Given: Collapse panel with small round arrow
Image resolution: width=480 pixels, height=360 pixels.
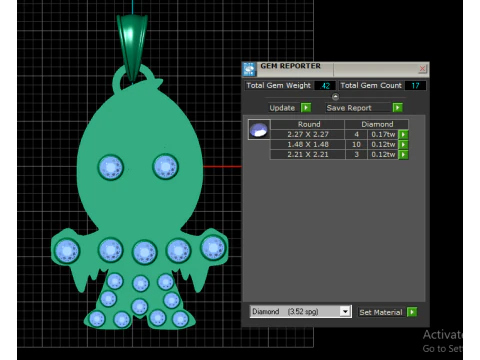Looking at the screenshot, I should coord(335,97).
